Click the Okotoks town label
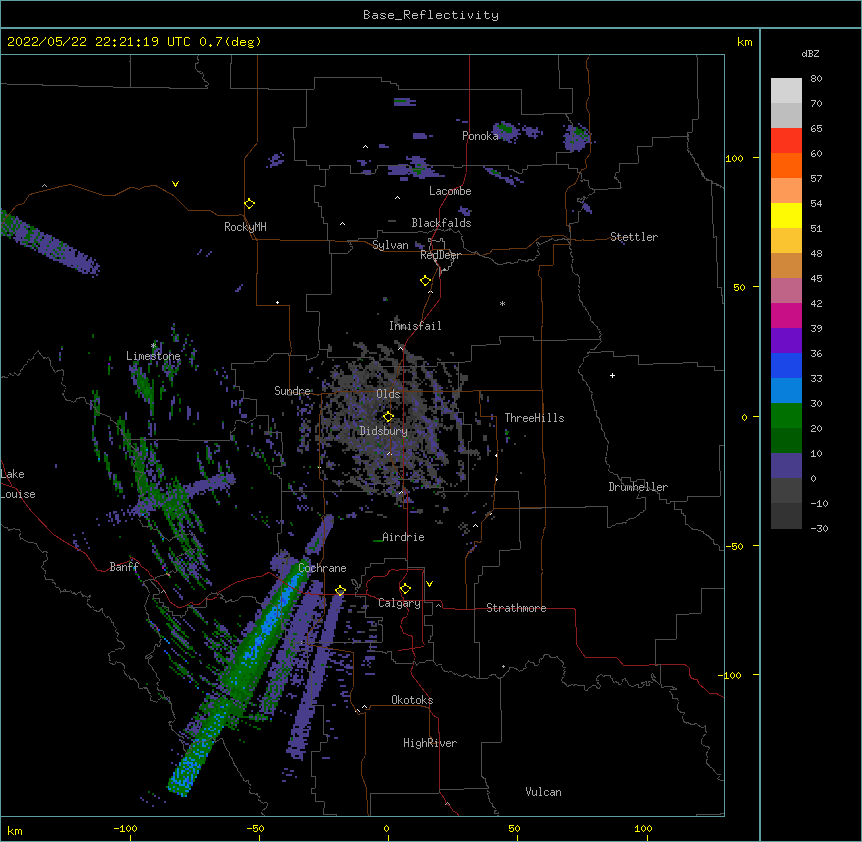 coord(412,700)
